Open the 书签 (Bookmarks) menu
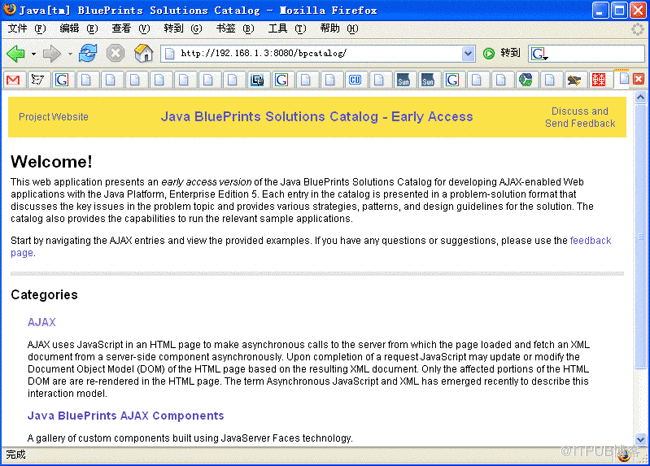The height and width of the screenshot is (466, 650). click(235, 29)
